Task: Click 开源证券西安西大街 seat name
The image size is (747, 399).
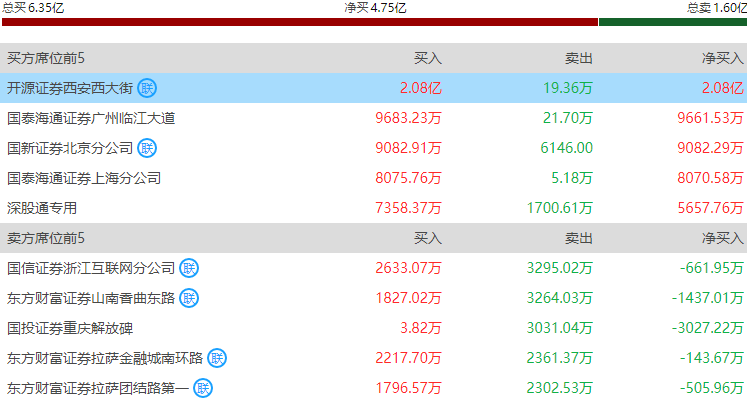Action: (70, 88)
